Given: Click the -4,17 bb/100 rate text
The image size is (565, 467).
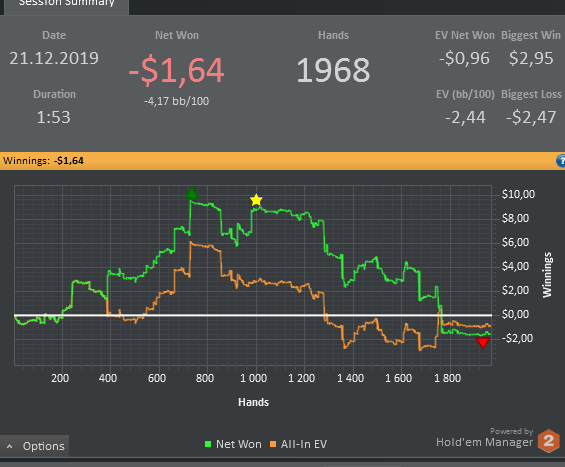Looking at the screenshot, I should click(x=177, y=101).
